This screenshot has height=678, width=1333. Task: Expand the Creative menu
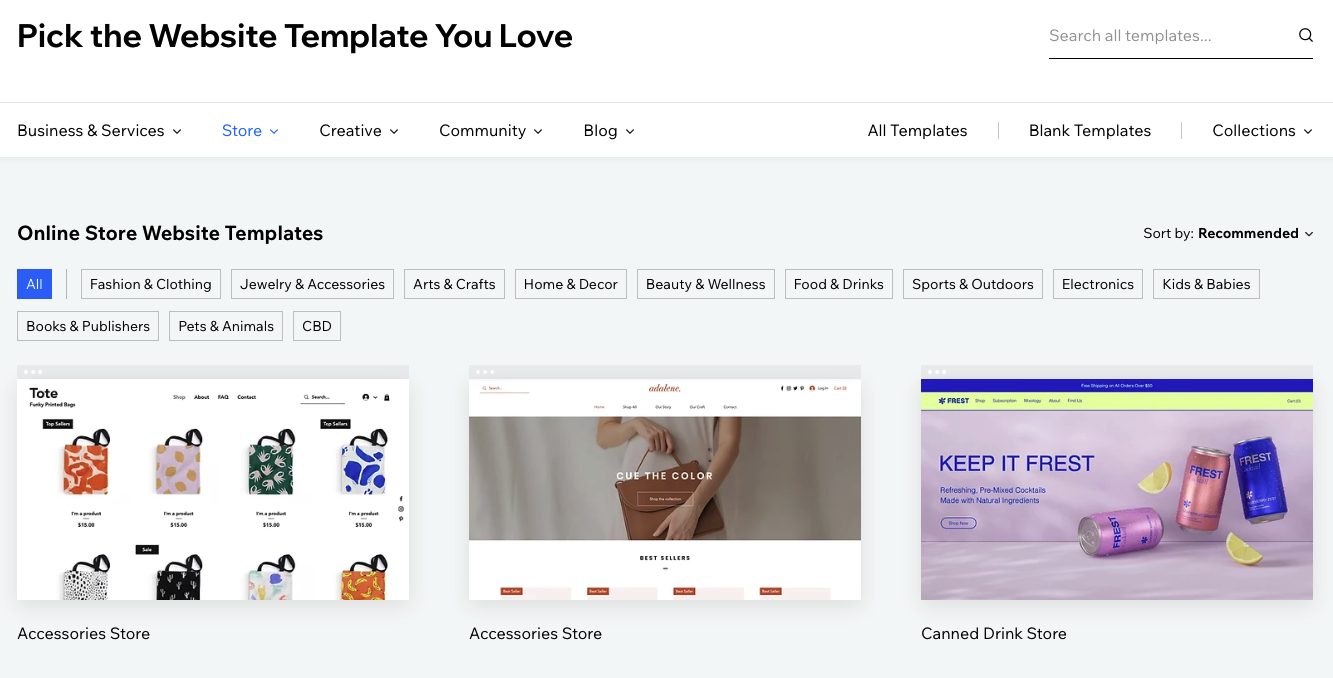tap(359, 130)
